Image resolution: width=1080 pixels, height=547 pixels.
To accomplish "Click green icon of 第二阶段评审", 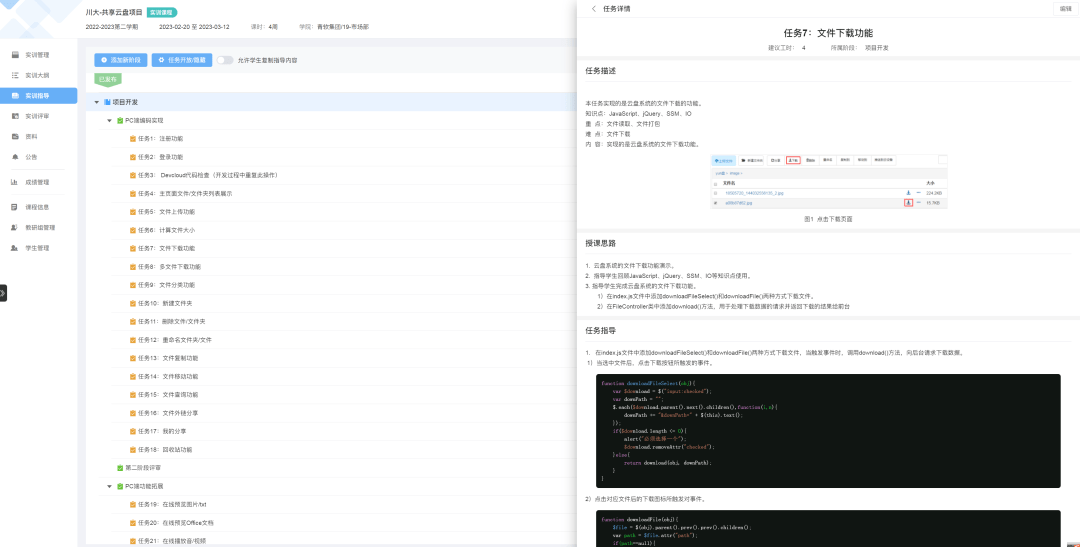I will pos(120,468).
